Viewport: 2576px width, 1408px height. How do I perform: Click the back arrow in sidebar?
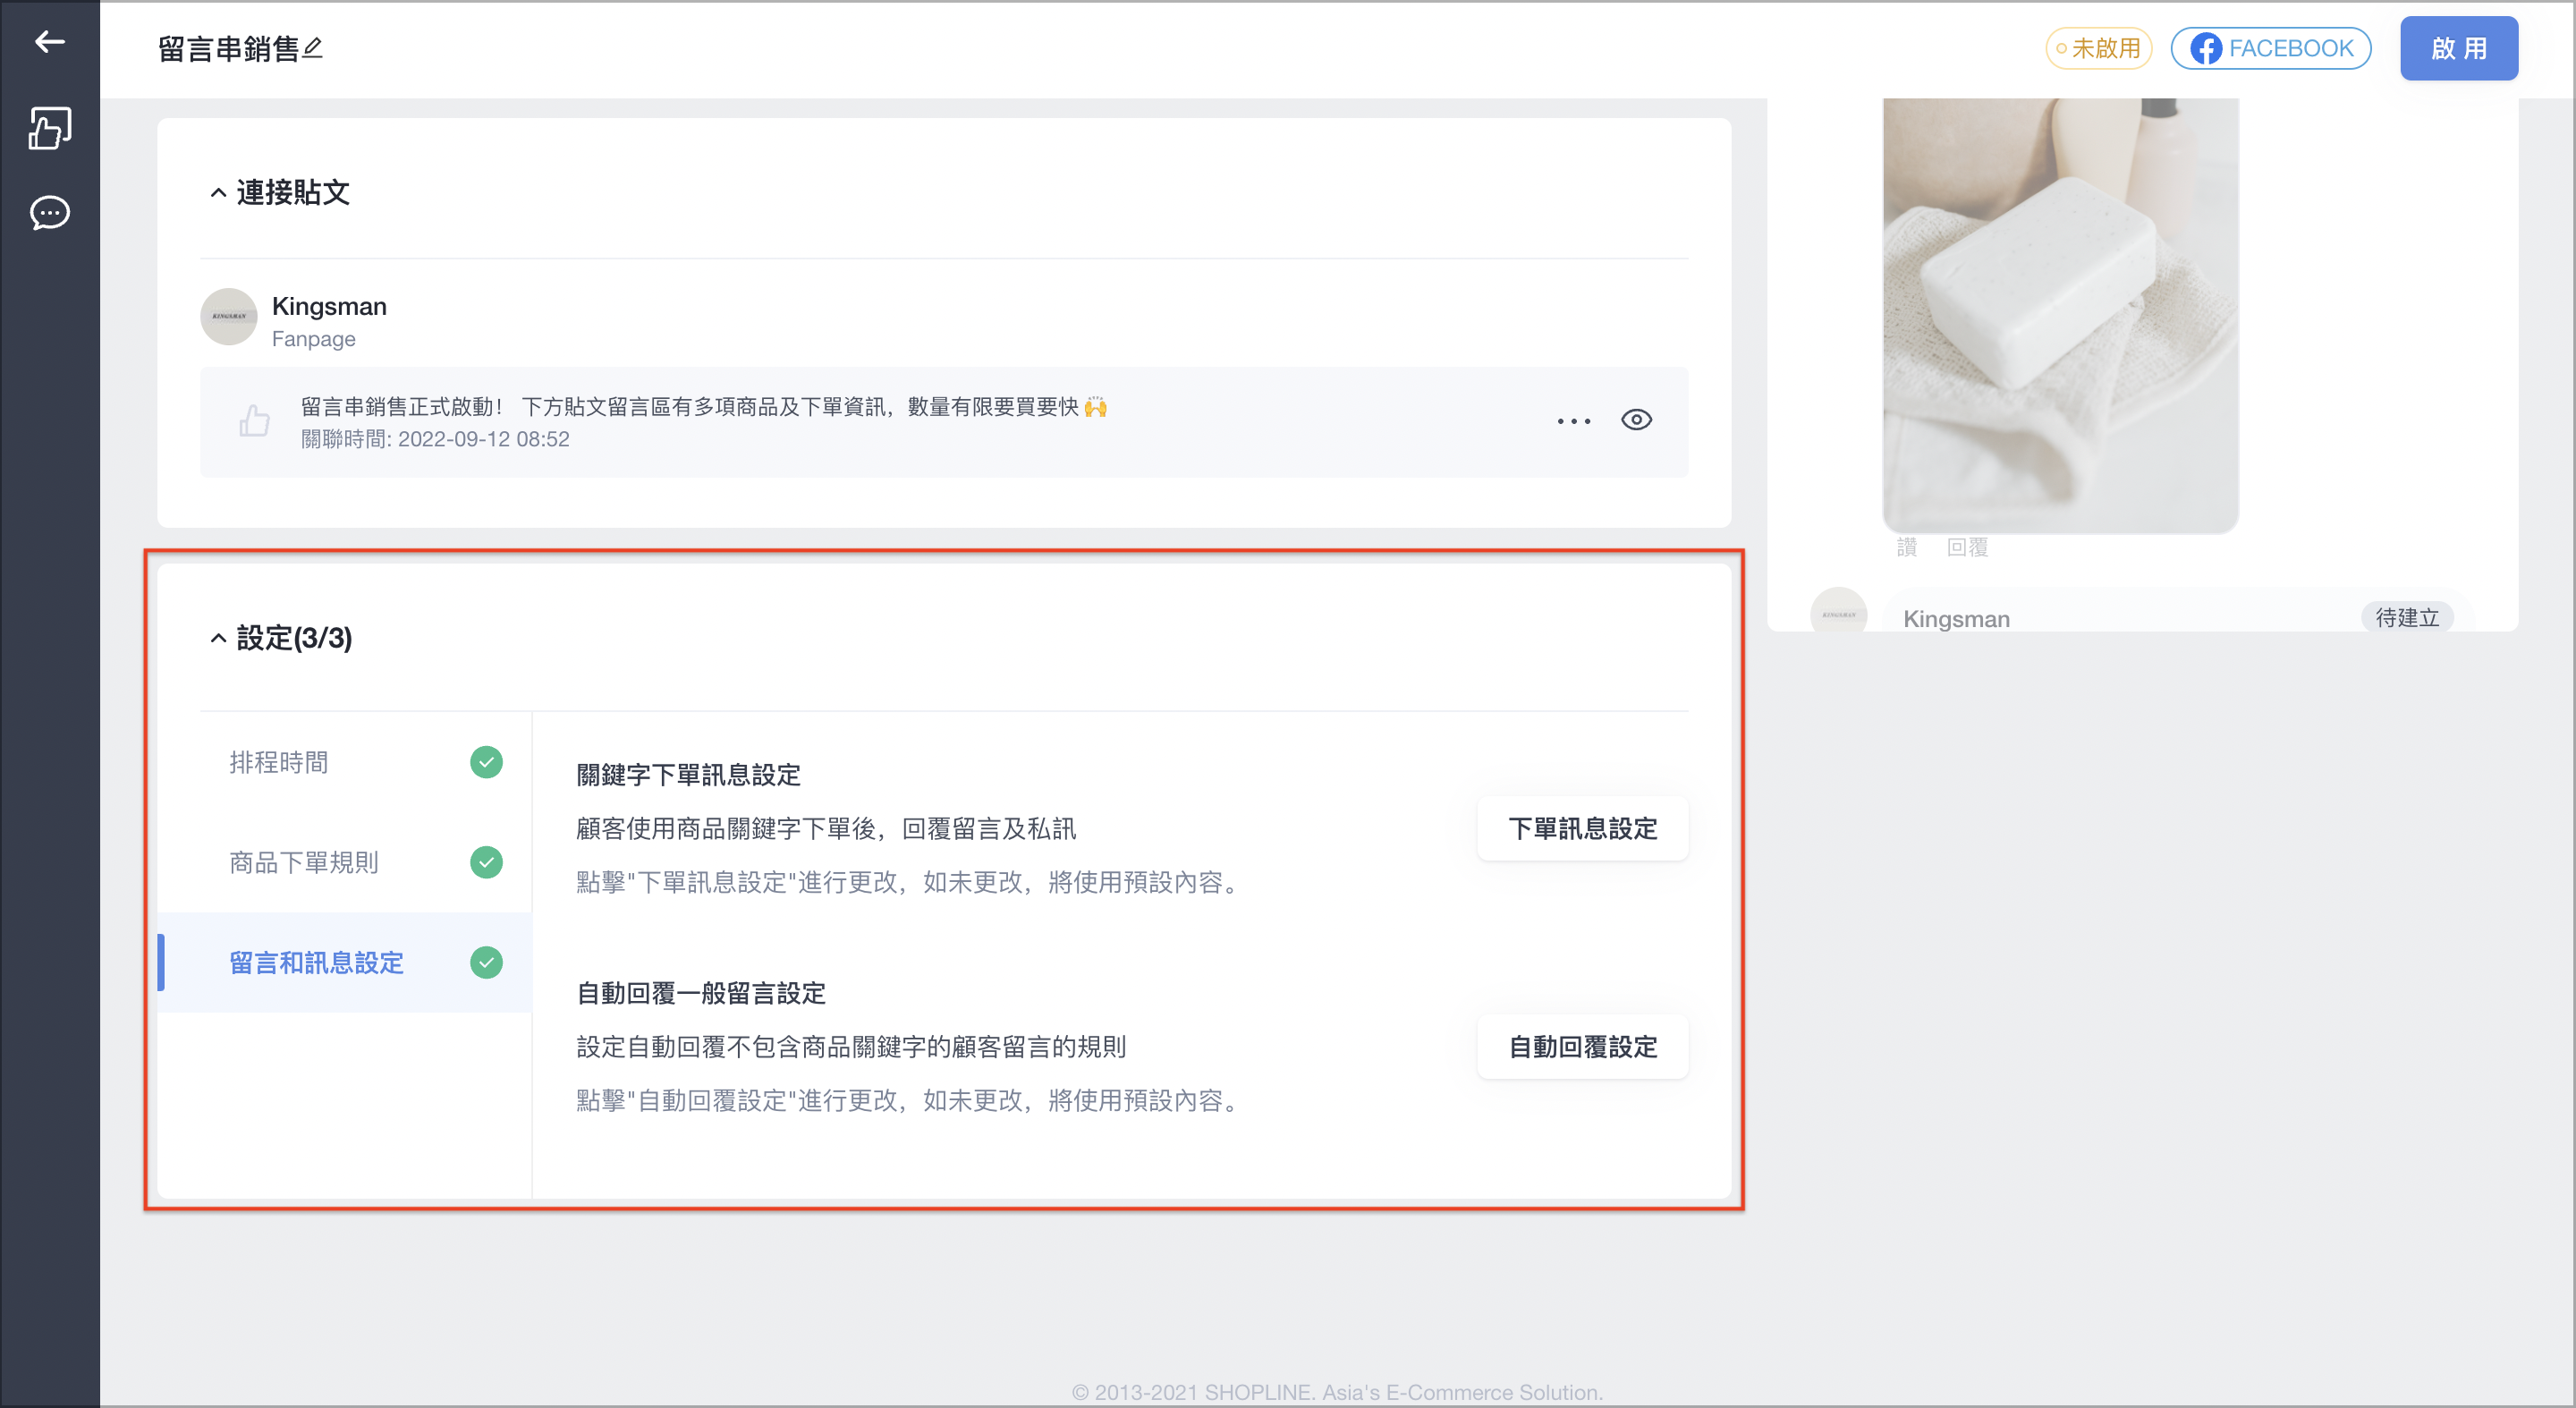[49, 41]
